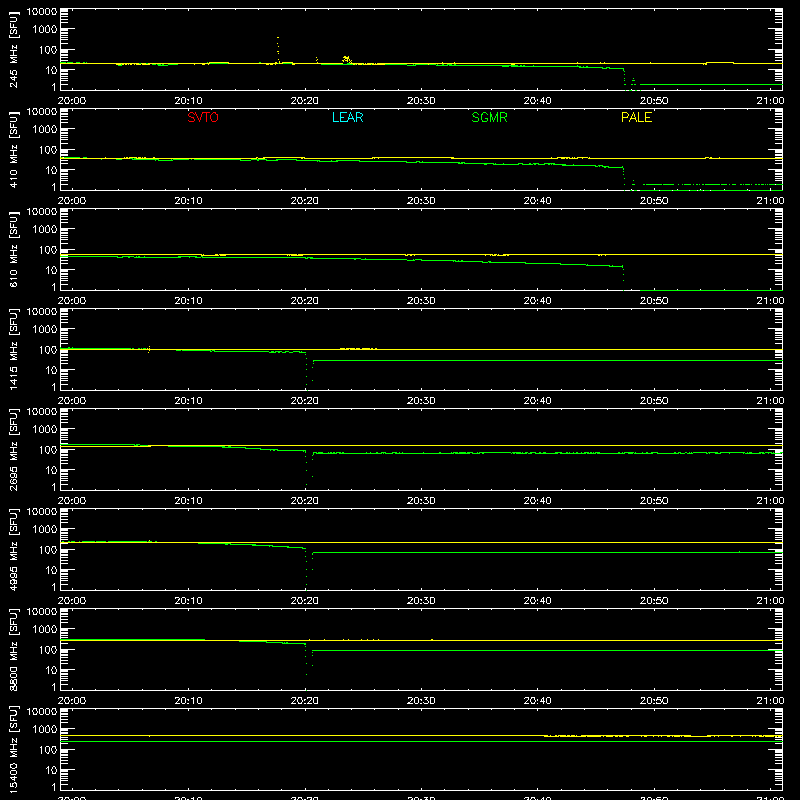Viewport: 800px width, 800px height.
Task: Click 21:00 tick under the 4995 MHz panel
Action: point(770,601)
